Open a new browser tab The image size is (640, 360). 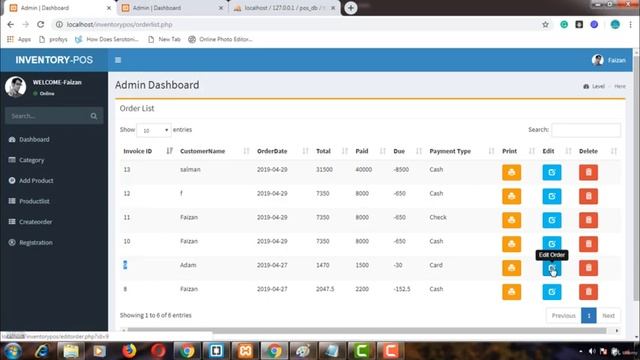pos(351,8)
